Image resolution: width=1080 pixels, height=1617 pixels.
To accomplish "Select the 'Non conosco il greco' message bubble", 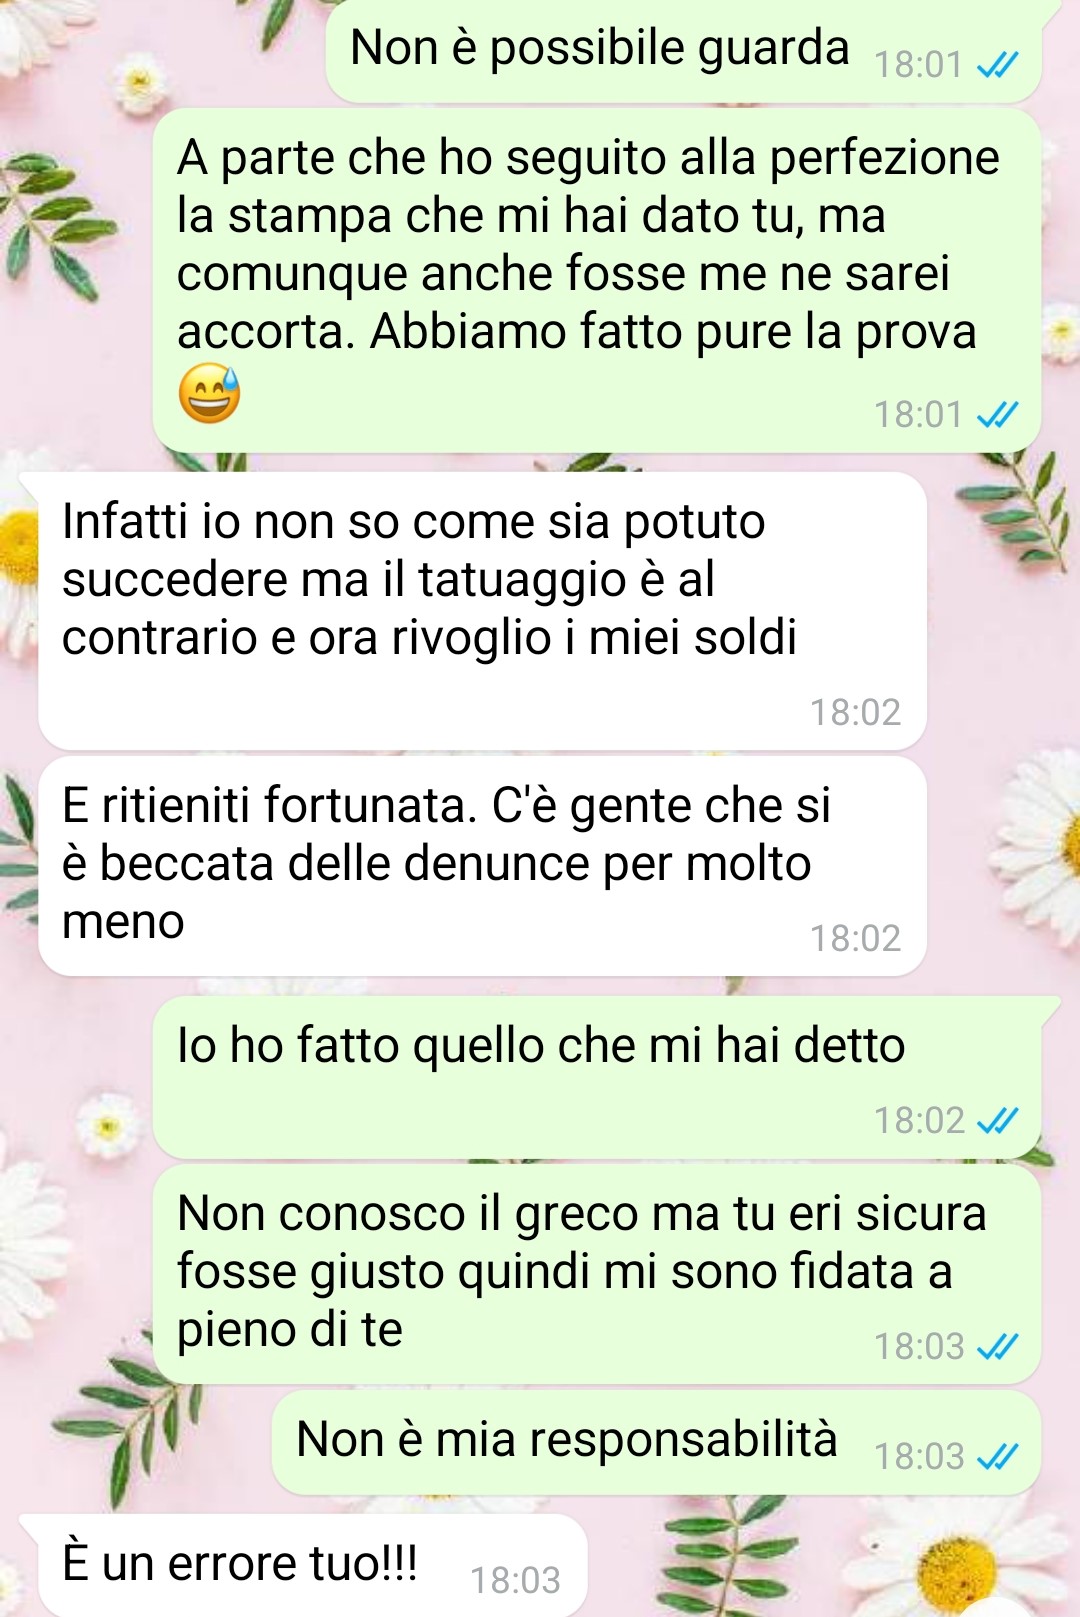I will coord(597,1275).
